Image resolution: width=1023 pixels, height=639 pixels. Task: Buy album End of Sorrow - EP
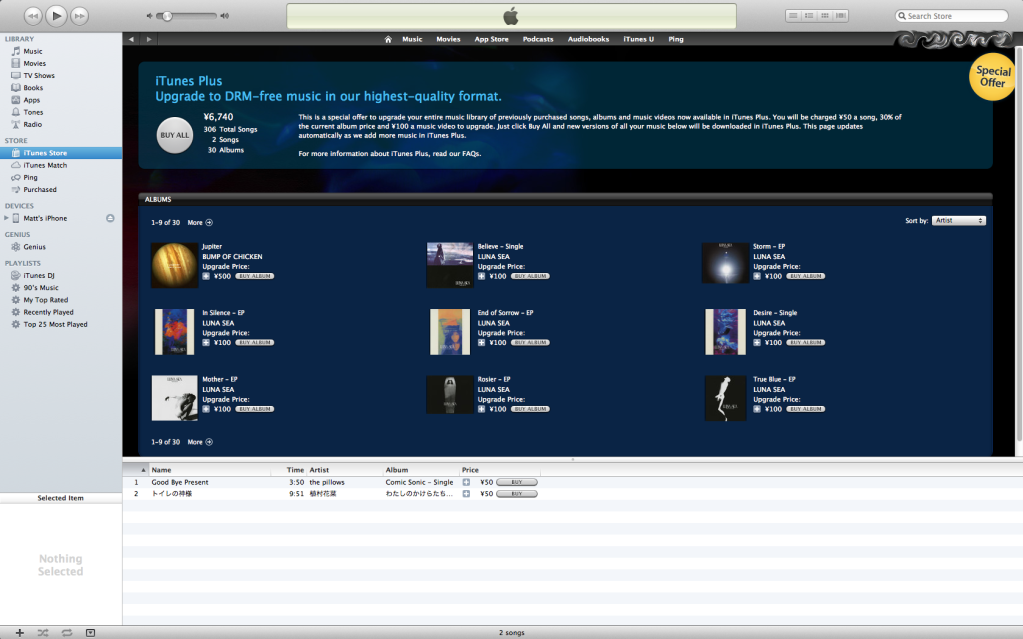pyautogui.click(x=530, y=343)
